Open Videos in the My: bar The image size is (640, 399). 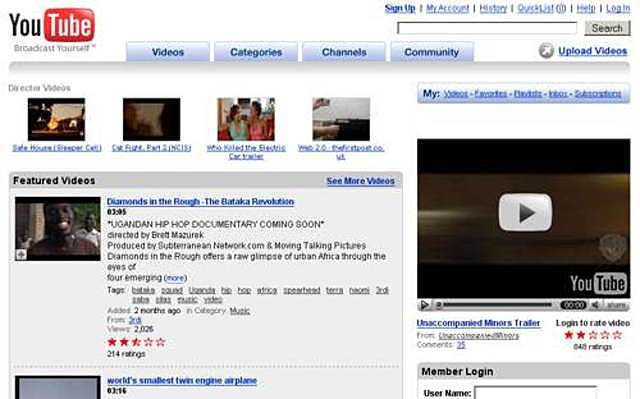pyautogui.click(x=456, y=94)
